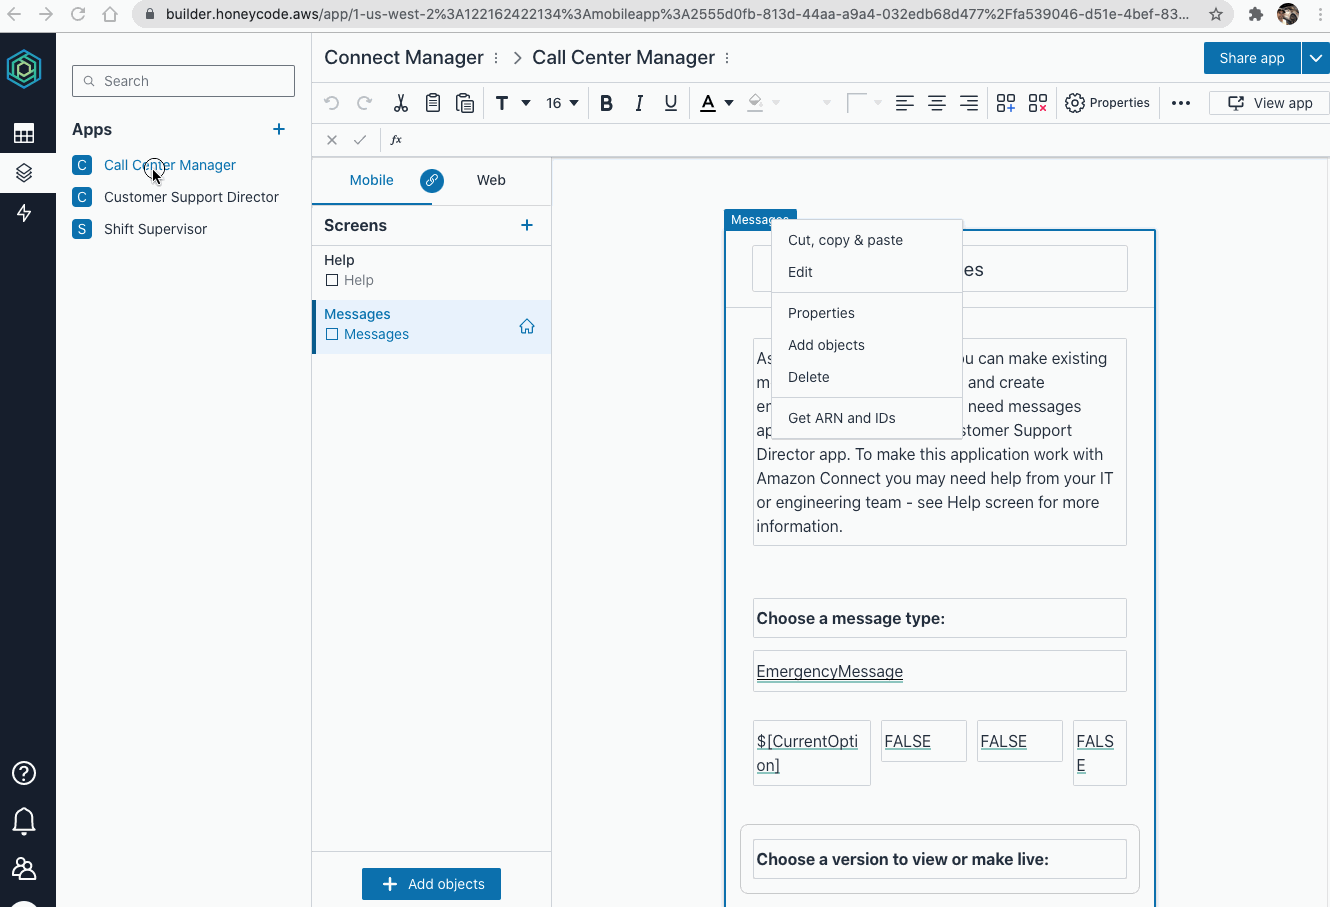Open the text color dropdown arrow
Viewport: 1330px width, 907px height.
tap(729, 103)
